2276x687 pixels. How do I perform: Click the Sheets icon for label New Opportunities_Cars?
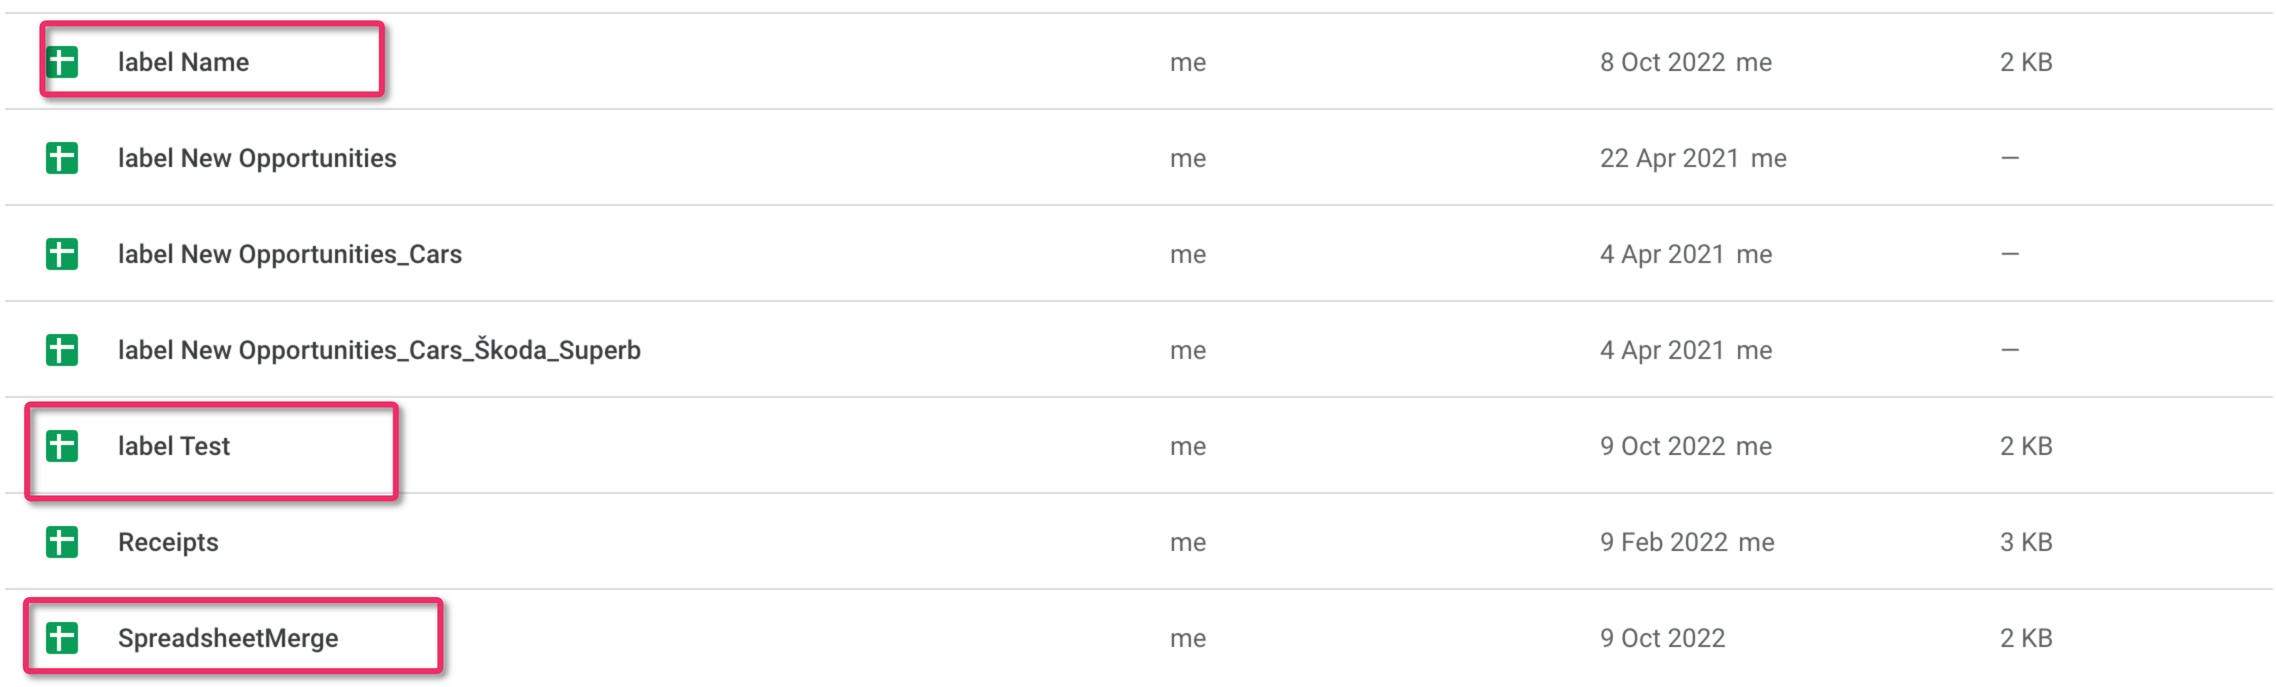pos(62,254)
